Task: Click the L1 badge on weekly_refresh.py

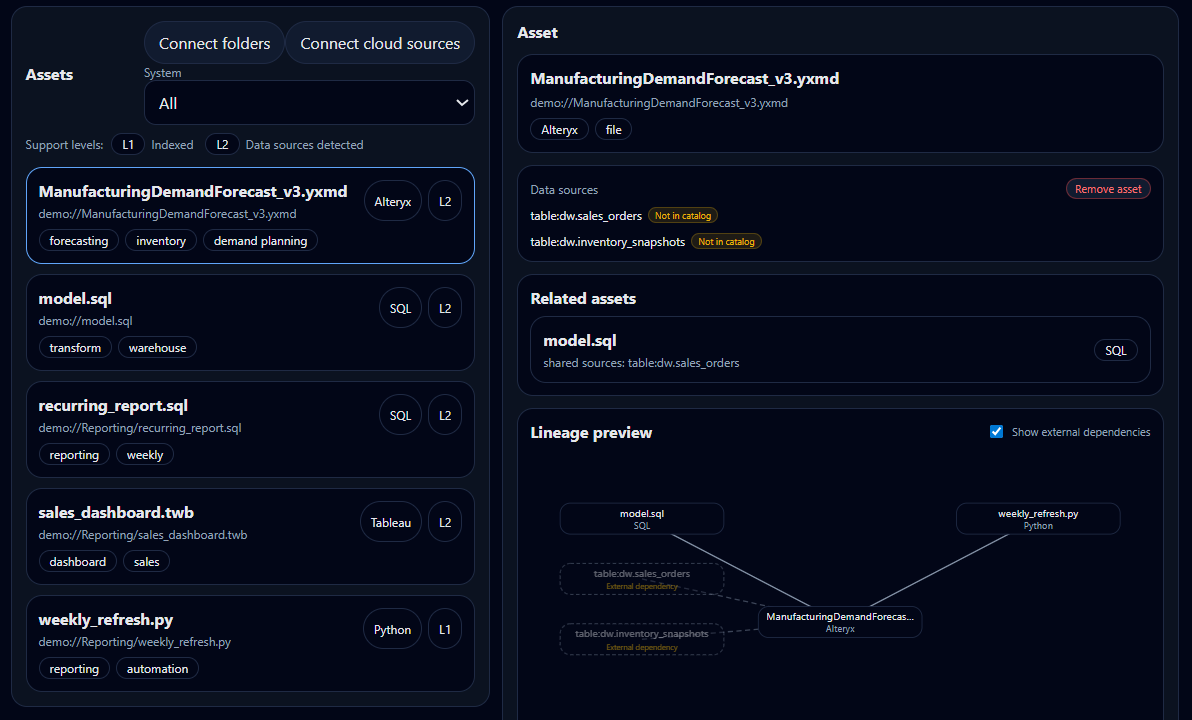Action: [445, 629]
